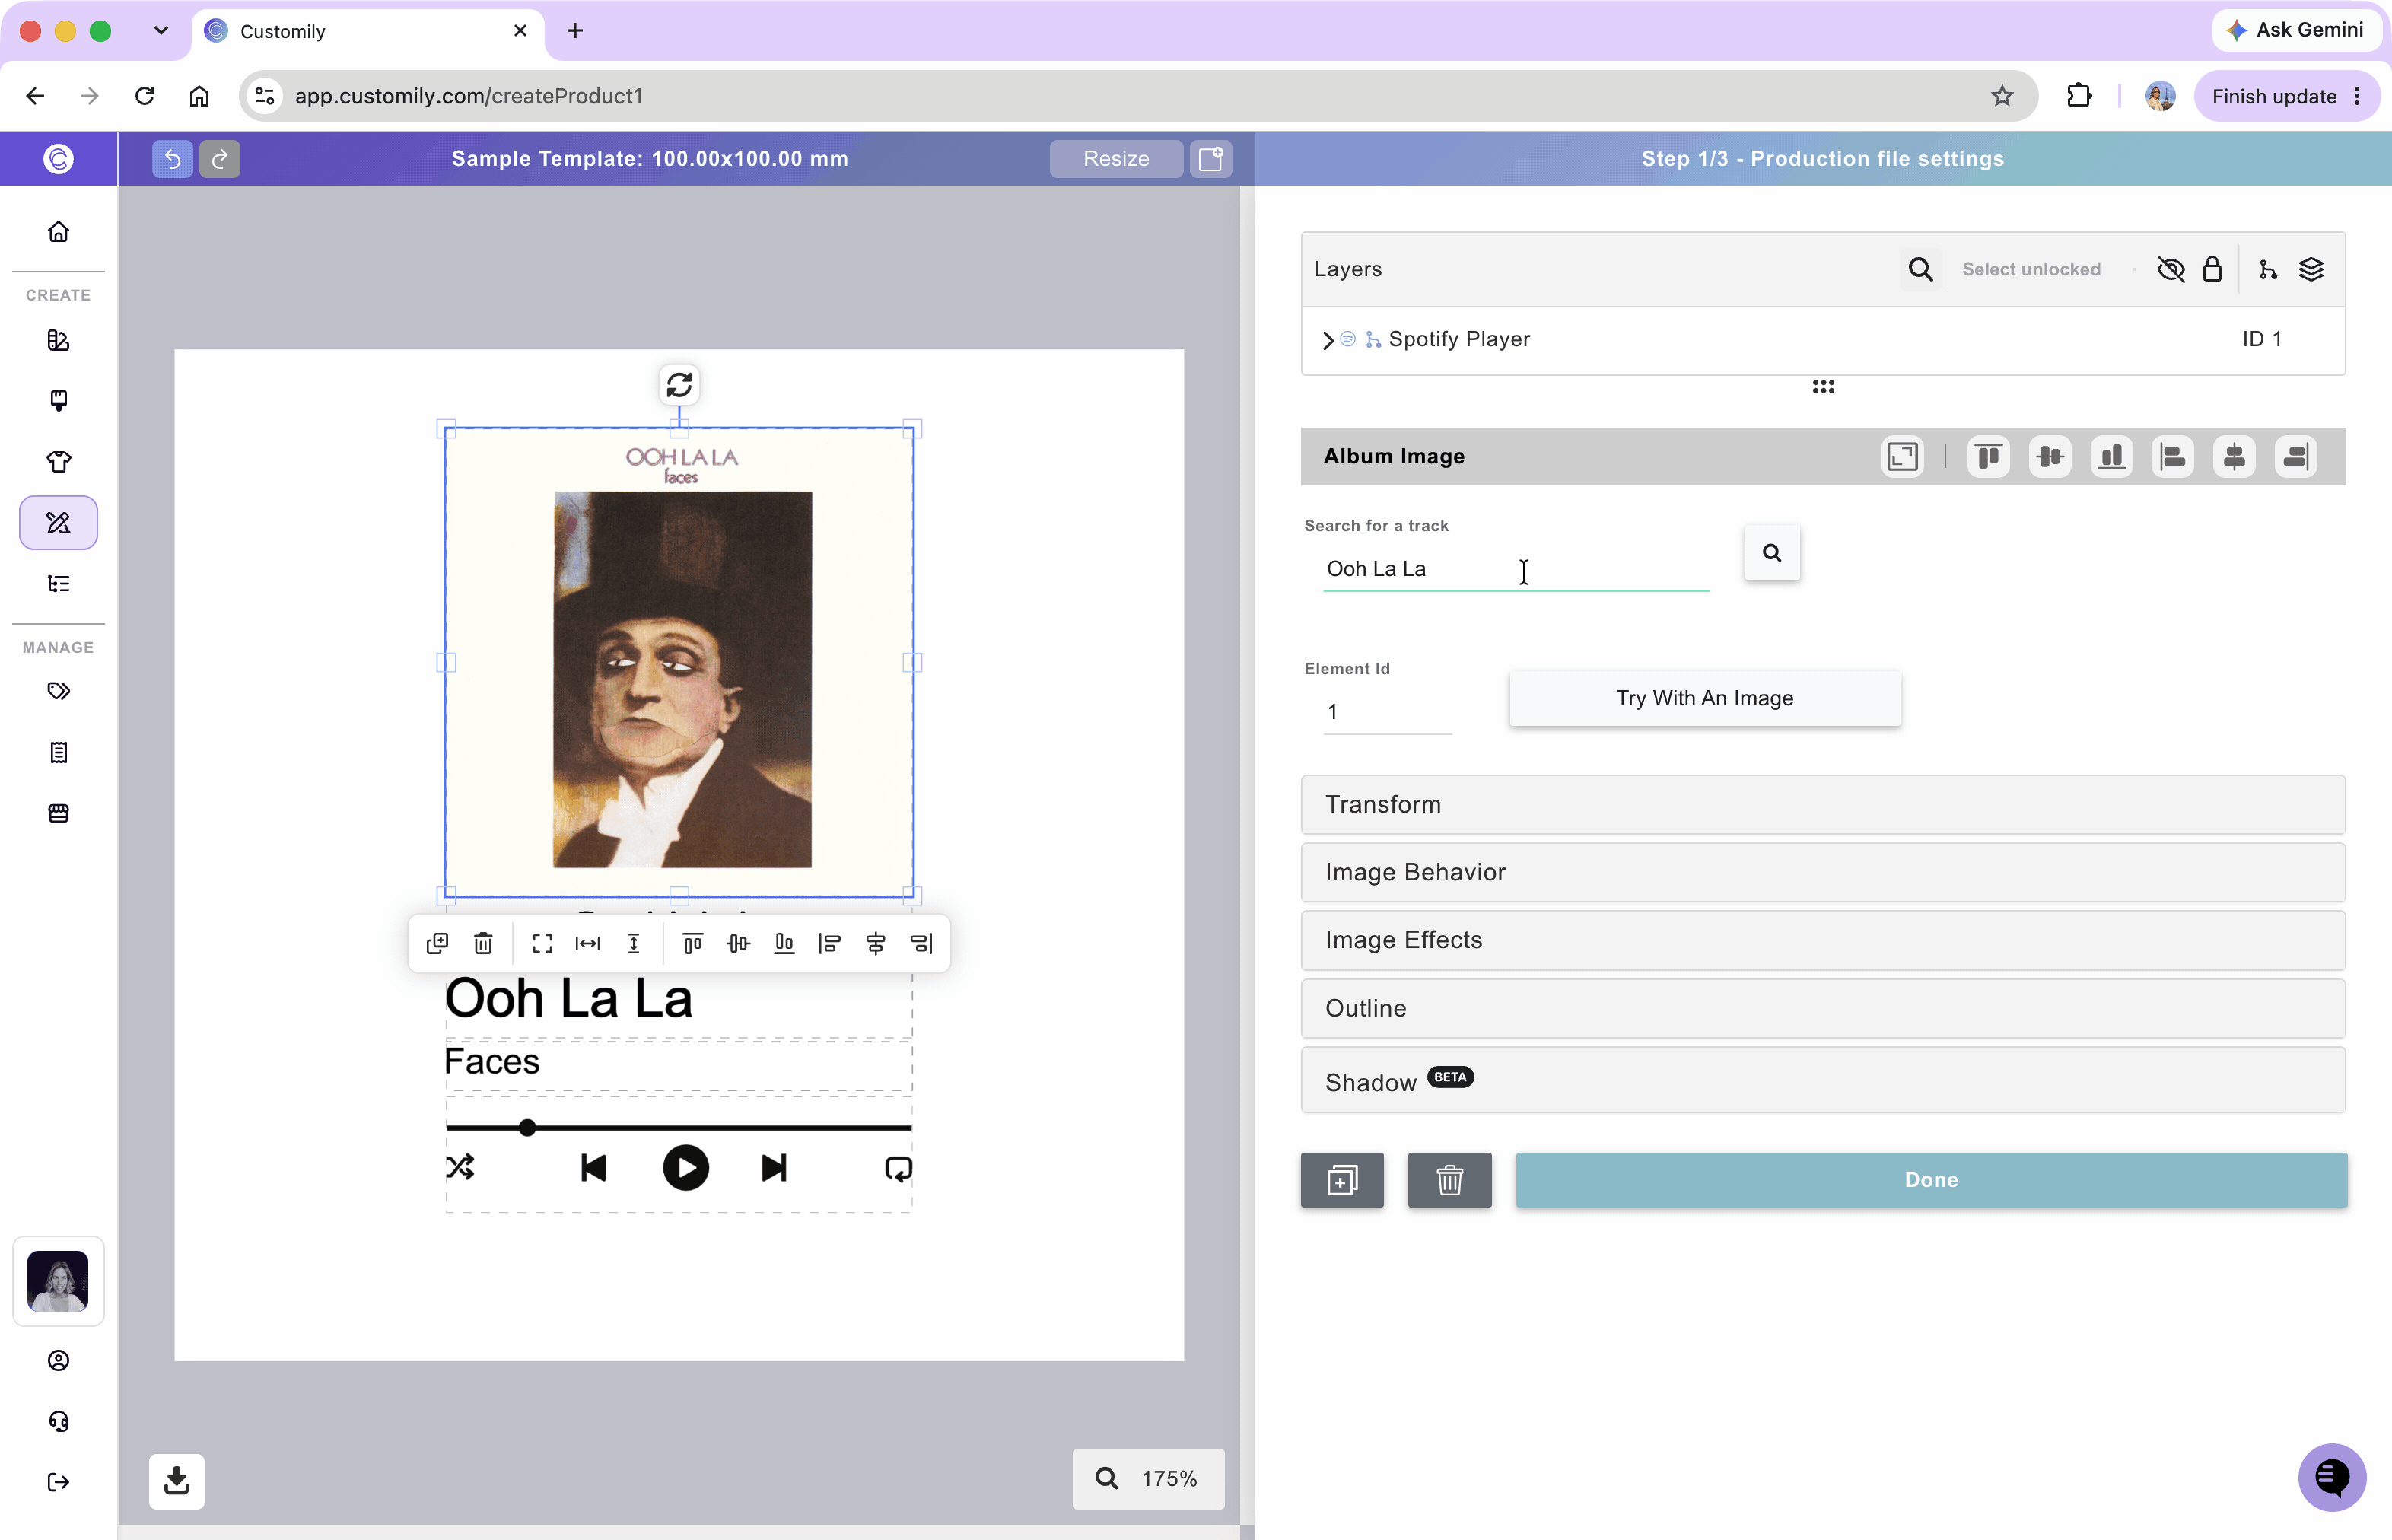
Task: Select the design tools icon highlighted in the sidebar
Action: (x=58, y=522)
